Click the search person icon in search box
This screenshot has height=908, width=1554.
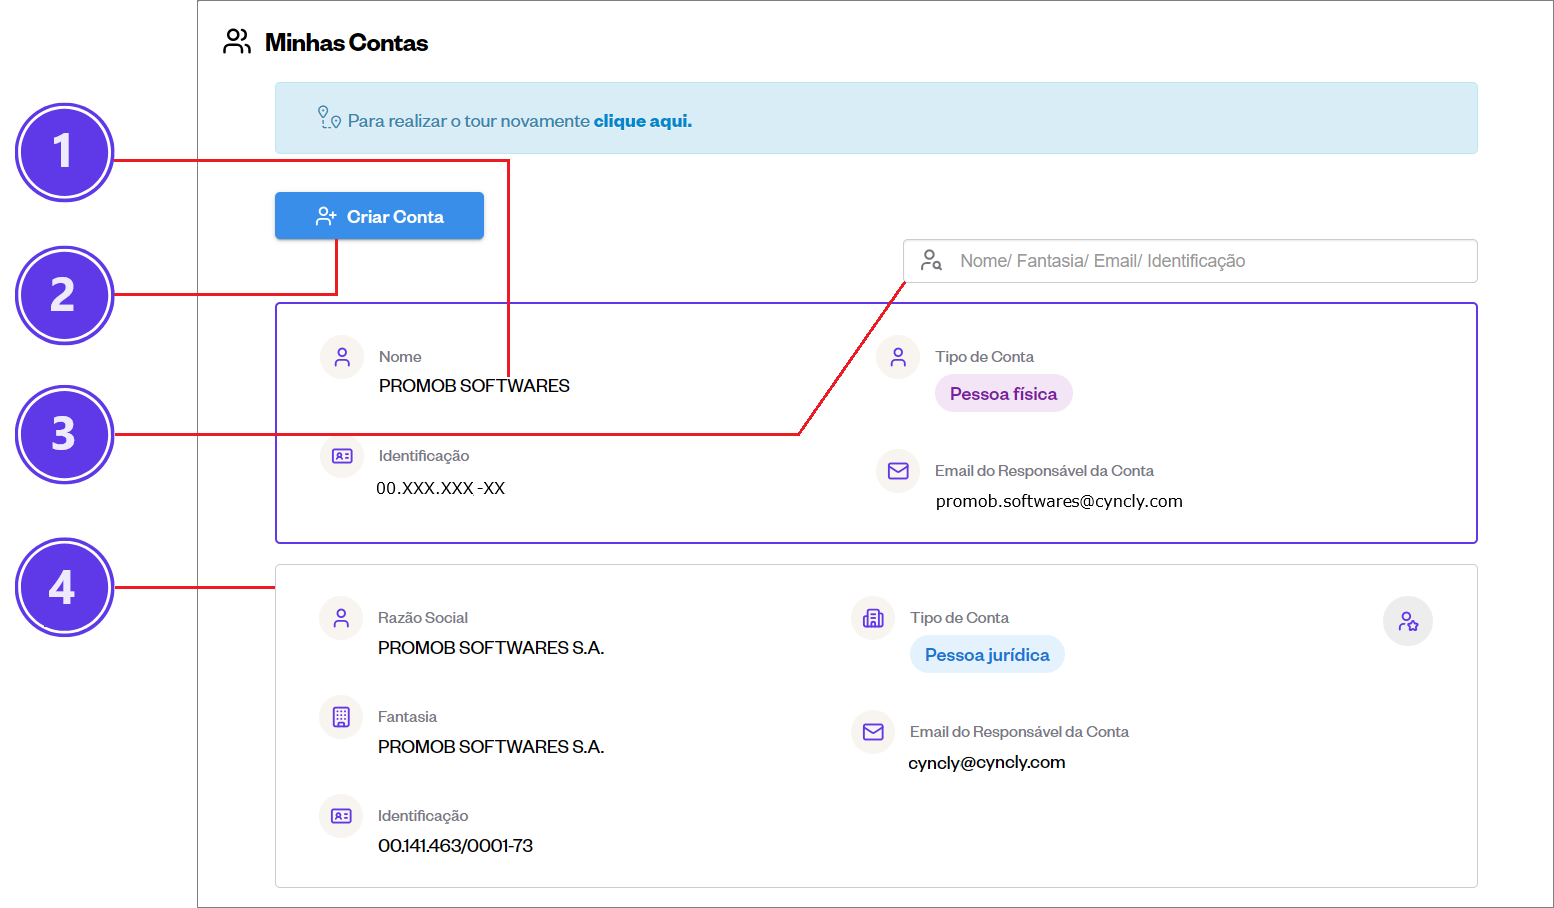pyautogui.click(x=931, y=261)
